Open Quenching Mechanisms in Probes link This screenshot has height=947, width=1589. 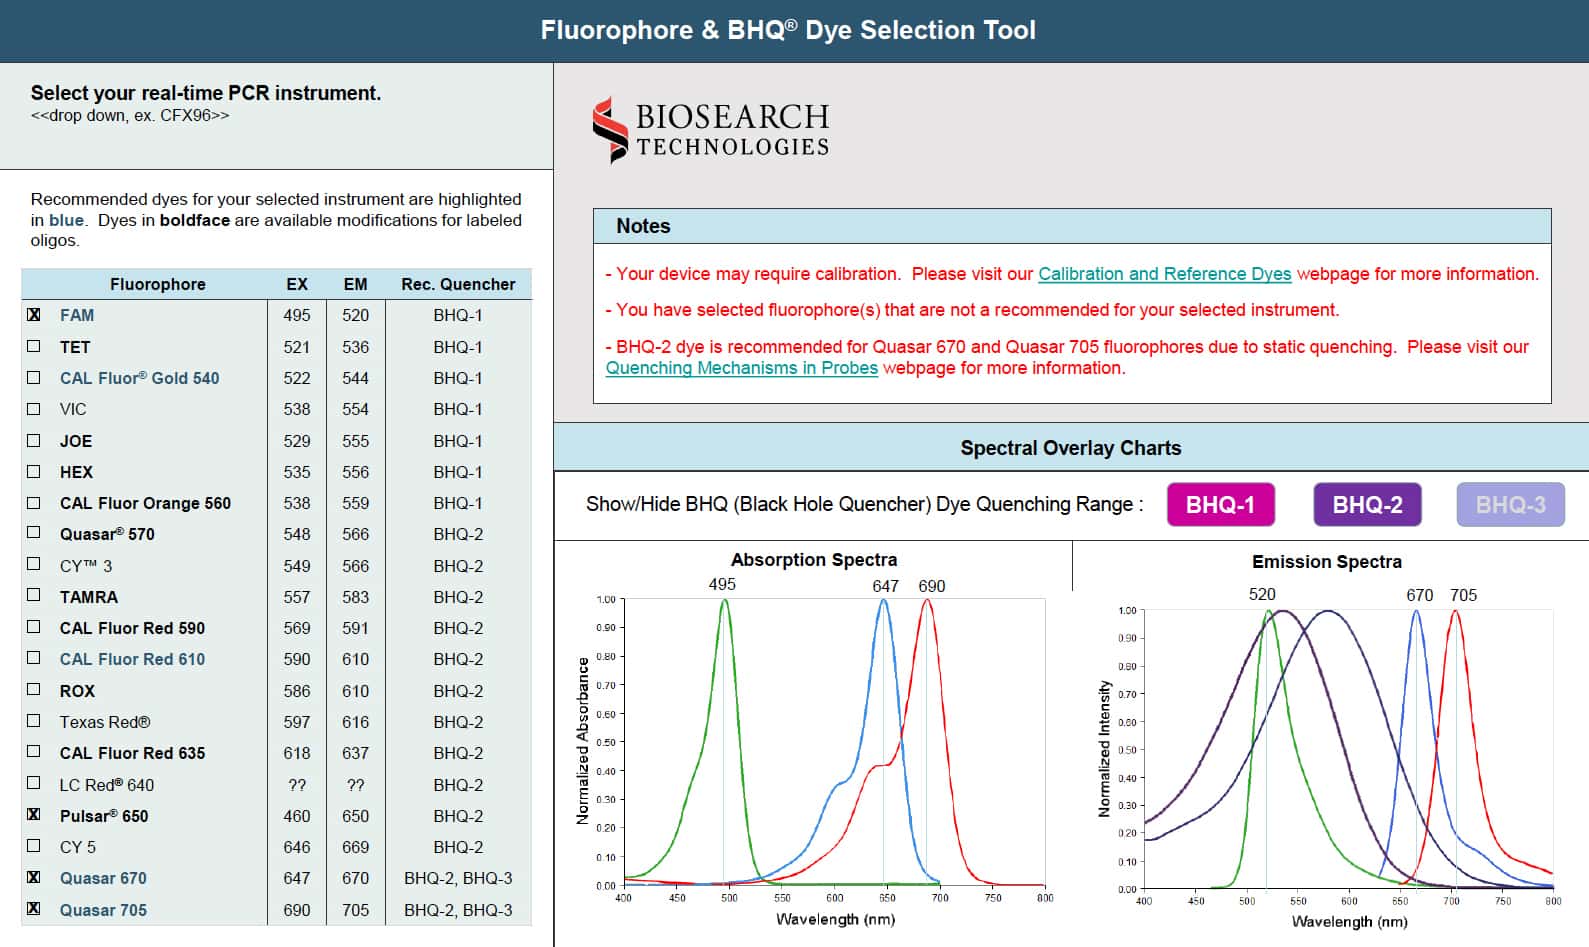[x=742, y=368]
